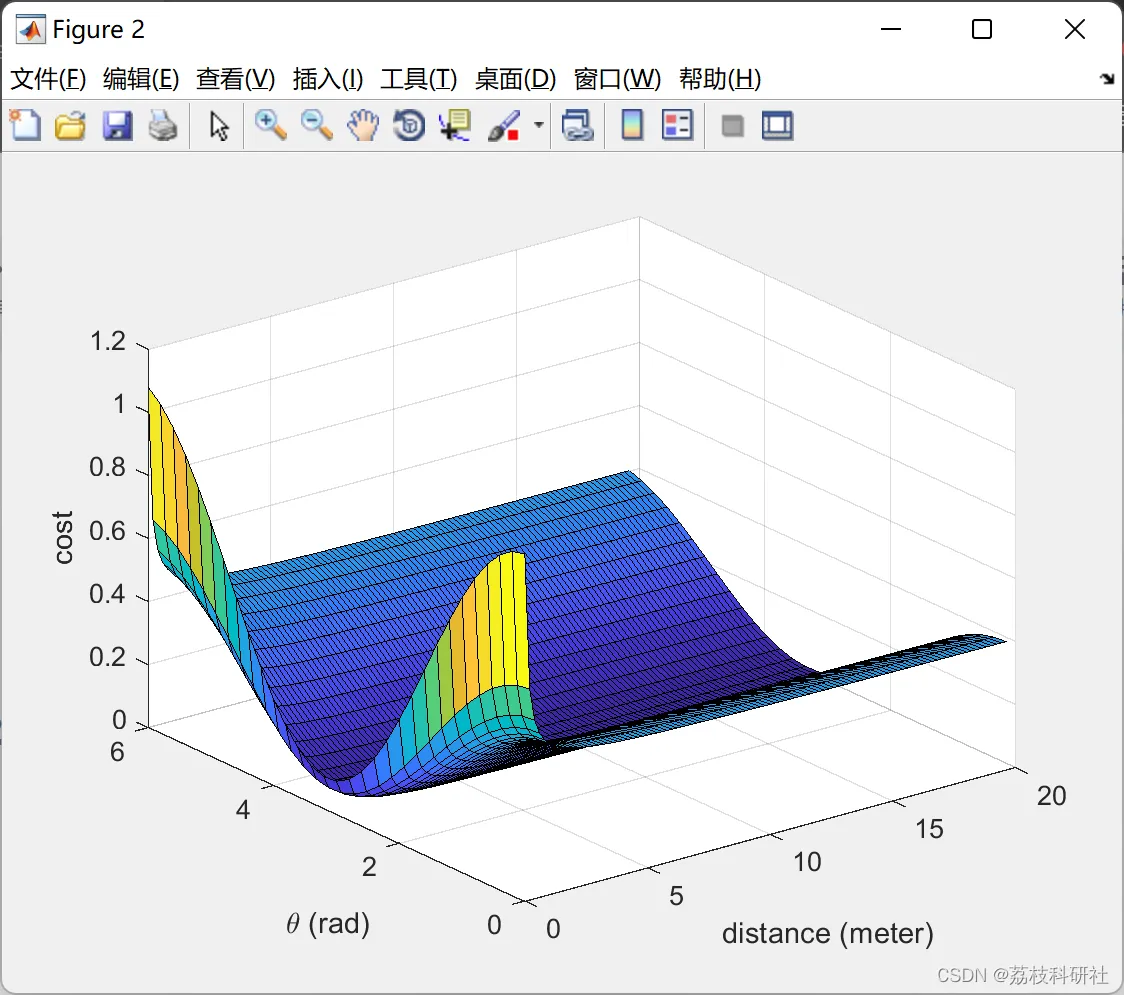The width and height of the screenshot is (1124, 995).
Task: Open the Brush color dropdown arrow
Action: click(538, 125)
